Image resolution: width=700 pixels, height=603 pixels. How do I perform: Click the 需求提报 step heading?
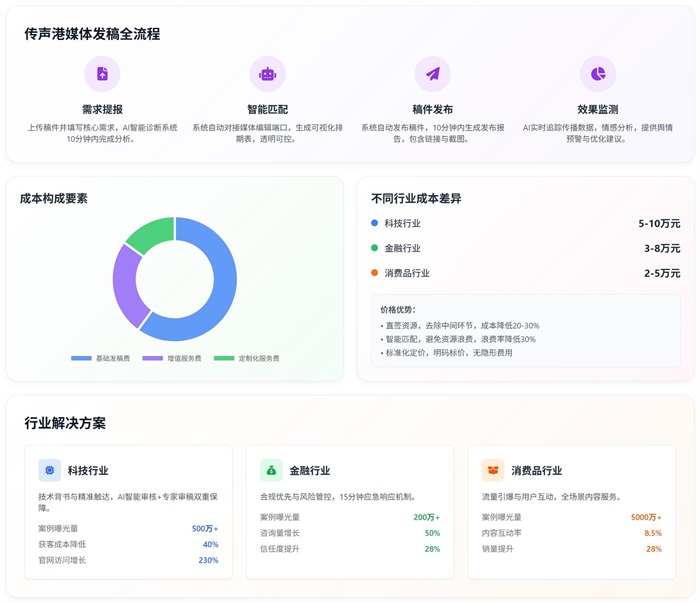[102, 109]
